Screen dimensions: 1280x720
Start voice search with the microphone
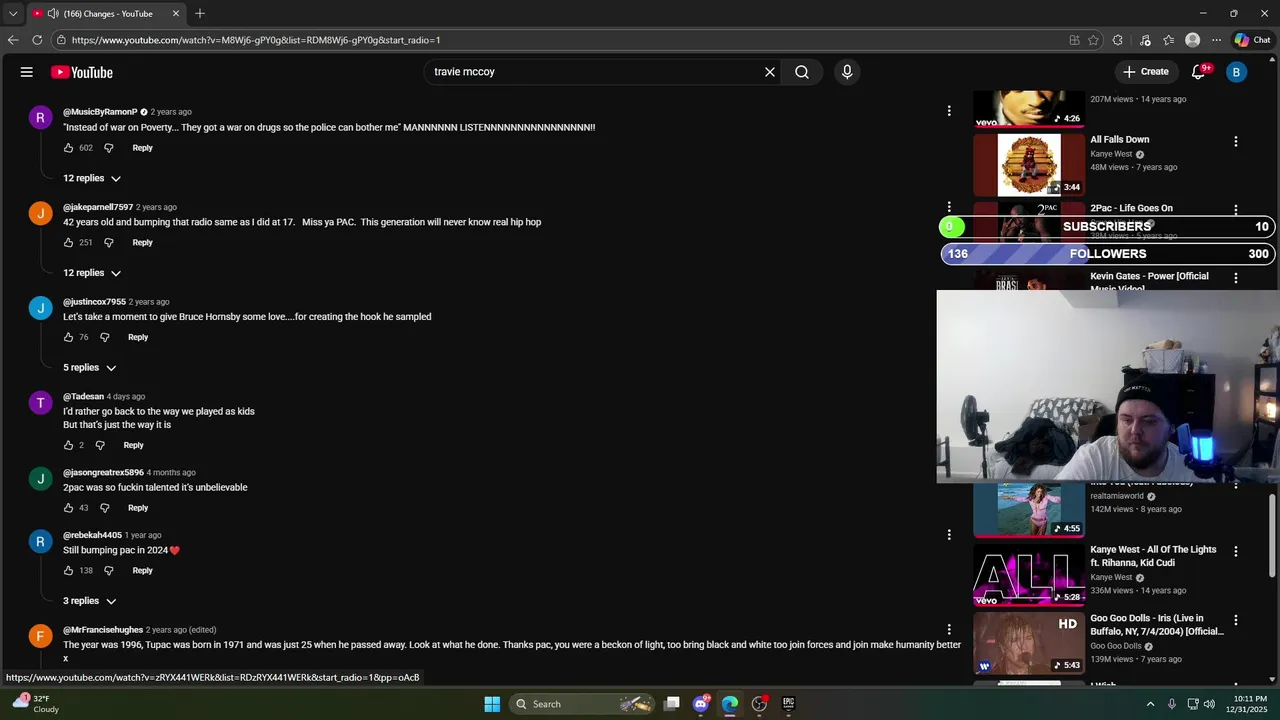click(x=847, y=72)
